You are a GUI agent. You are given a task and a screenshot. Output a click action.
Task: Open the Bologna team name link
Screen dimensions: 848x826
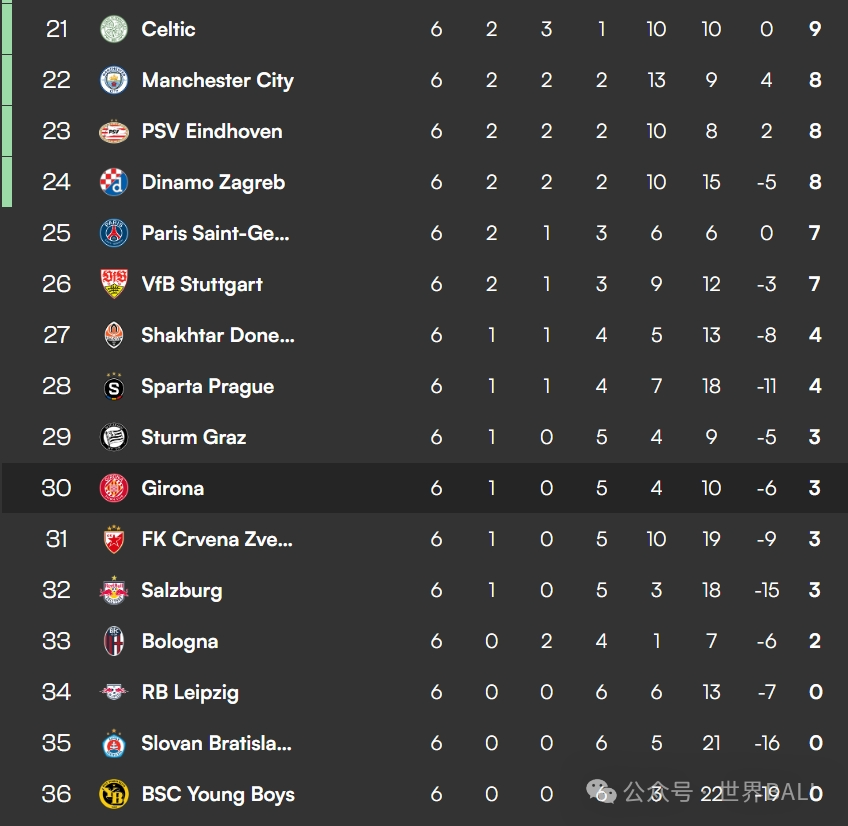(180, 642)
